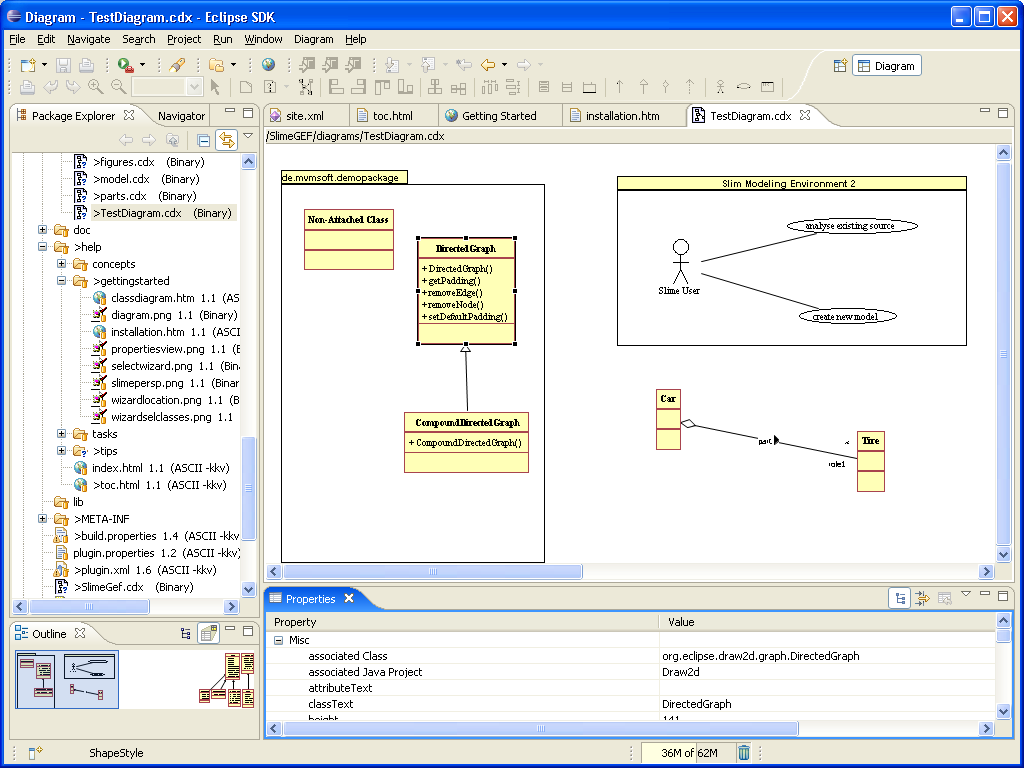Click the Save disk icon

tap(63, 65)
